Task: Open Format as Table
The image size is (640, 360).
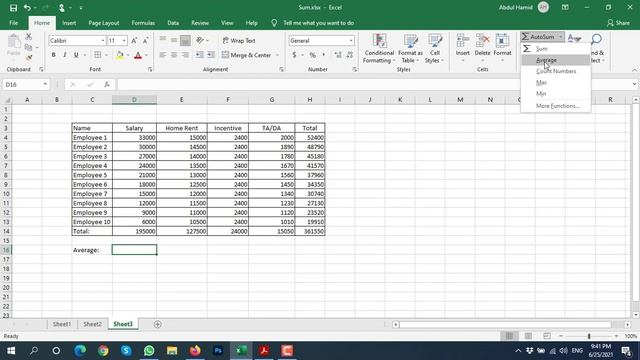Action: click(410, 49)
